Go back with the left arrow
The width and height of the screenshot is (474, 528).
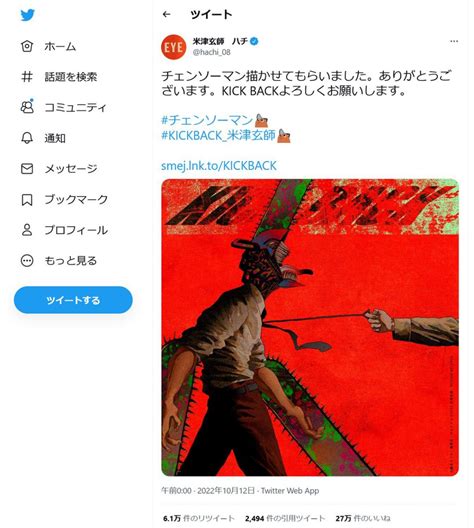pyautogui.click(x=166, y=14)
